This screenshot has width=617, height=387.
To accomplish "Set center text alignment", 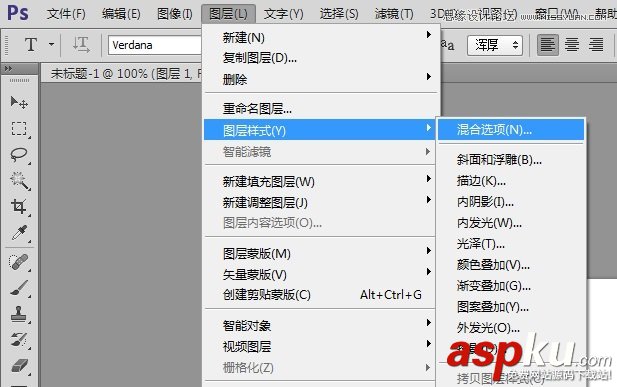I will (572, 44).
